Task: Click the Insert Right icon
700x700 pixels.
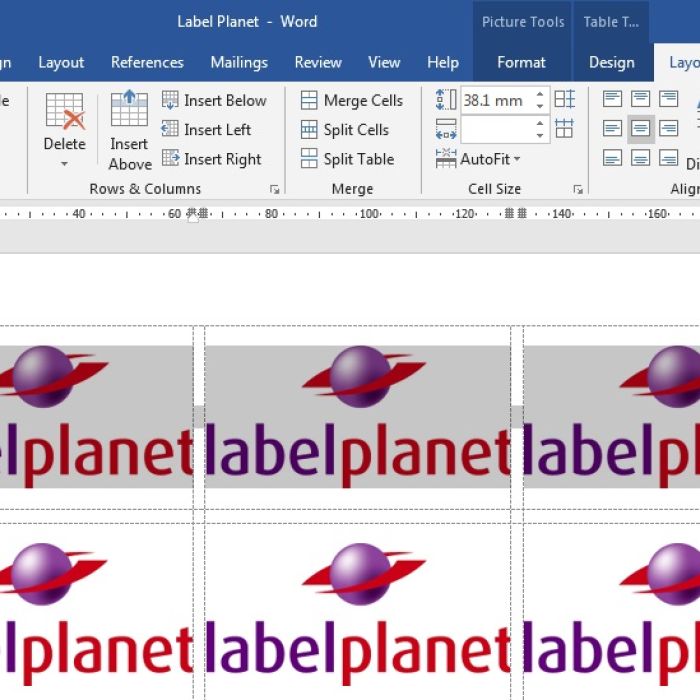Action: click(170, 158)
